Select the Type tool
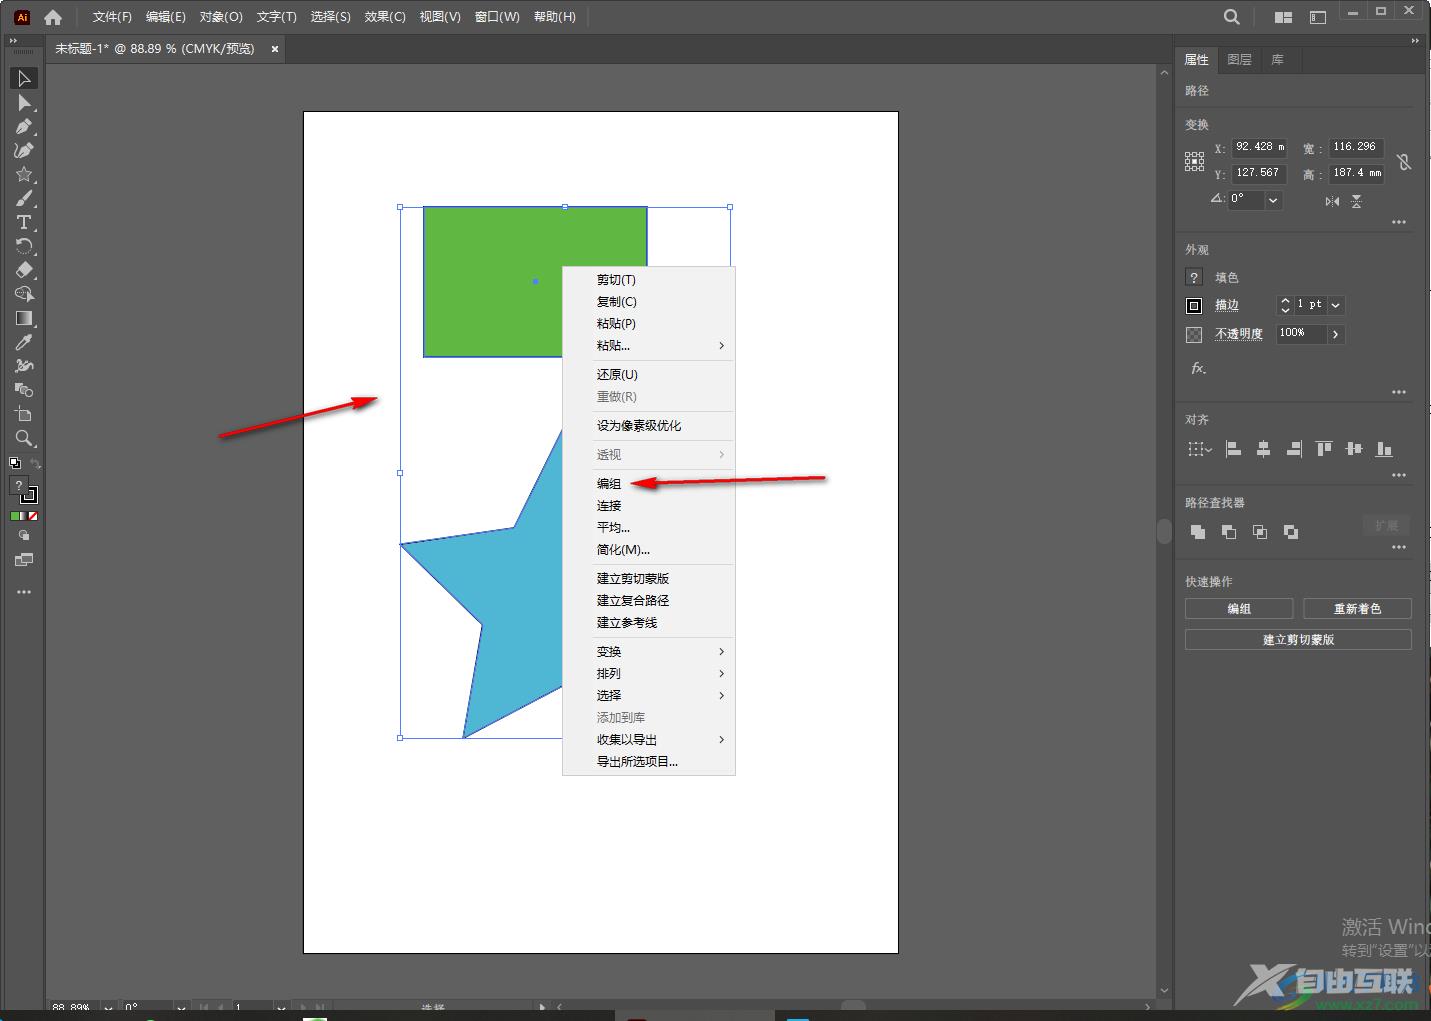Screen dimensions: 1431x1021 pyautogui.click(x=24, y=222)
